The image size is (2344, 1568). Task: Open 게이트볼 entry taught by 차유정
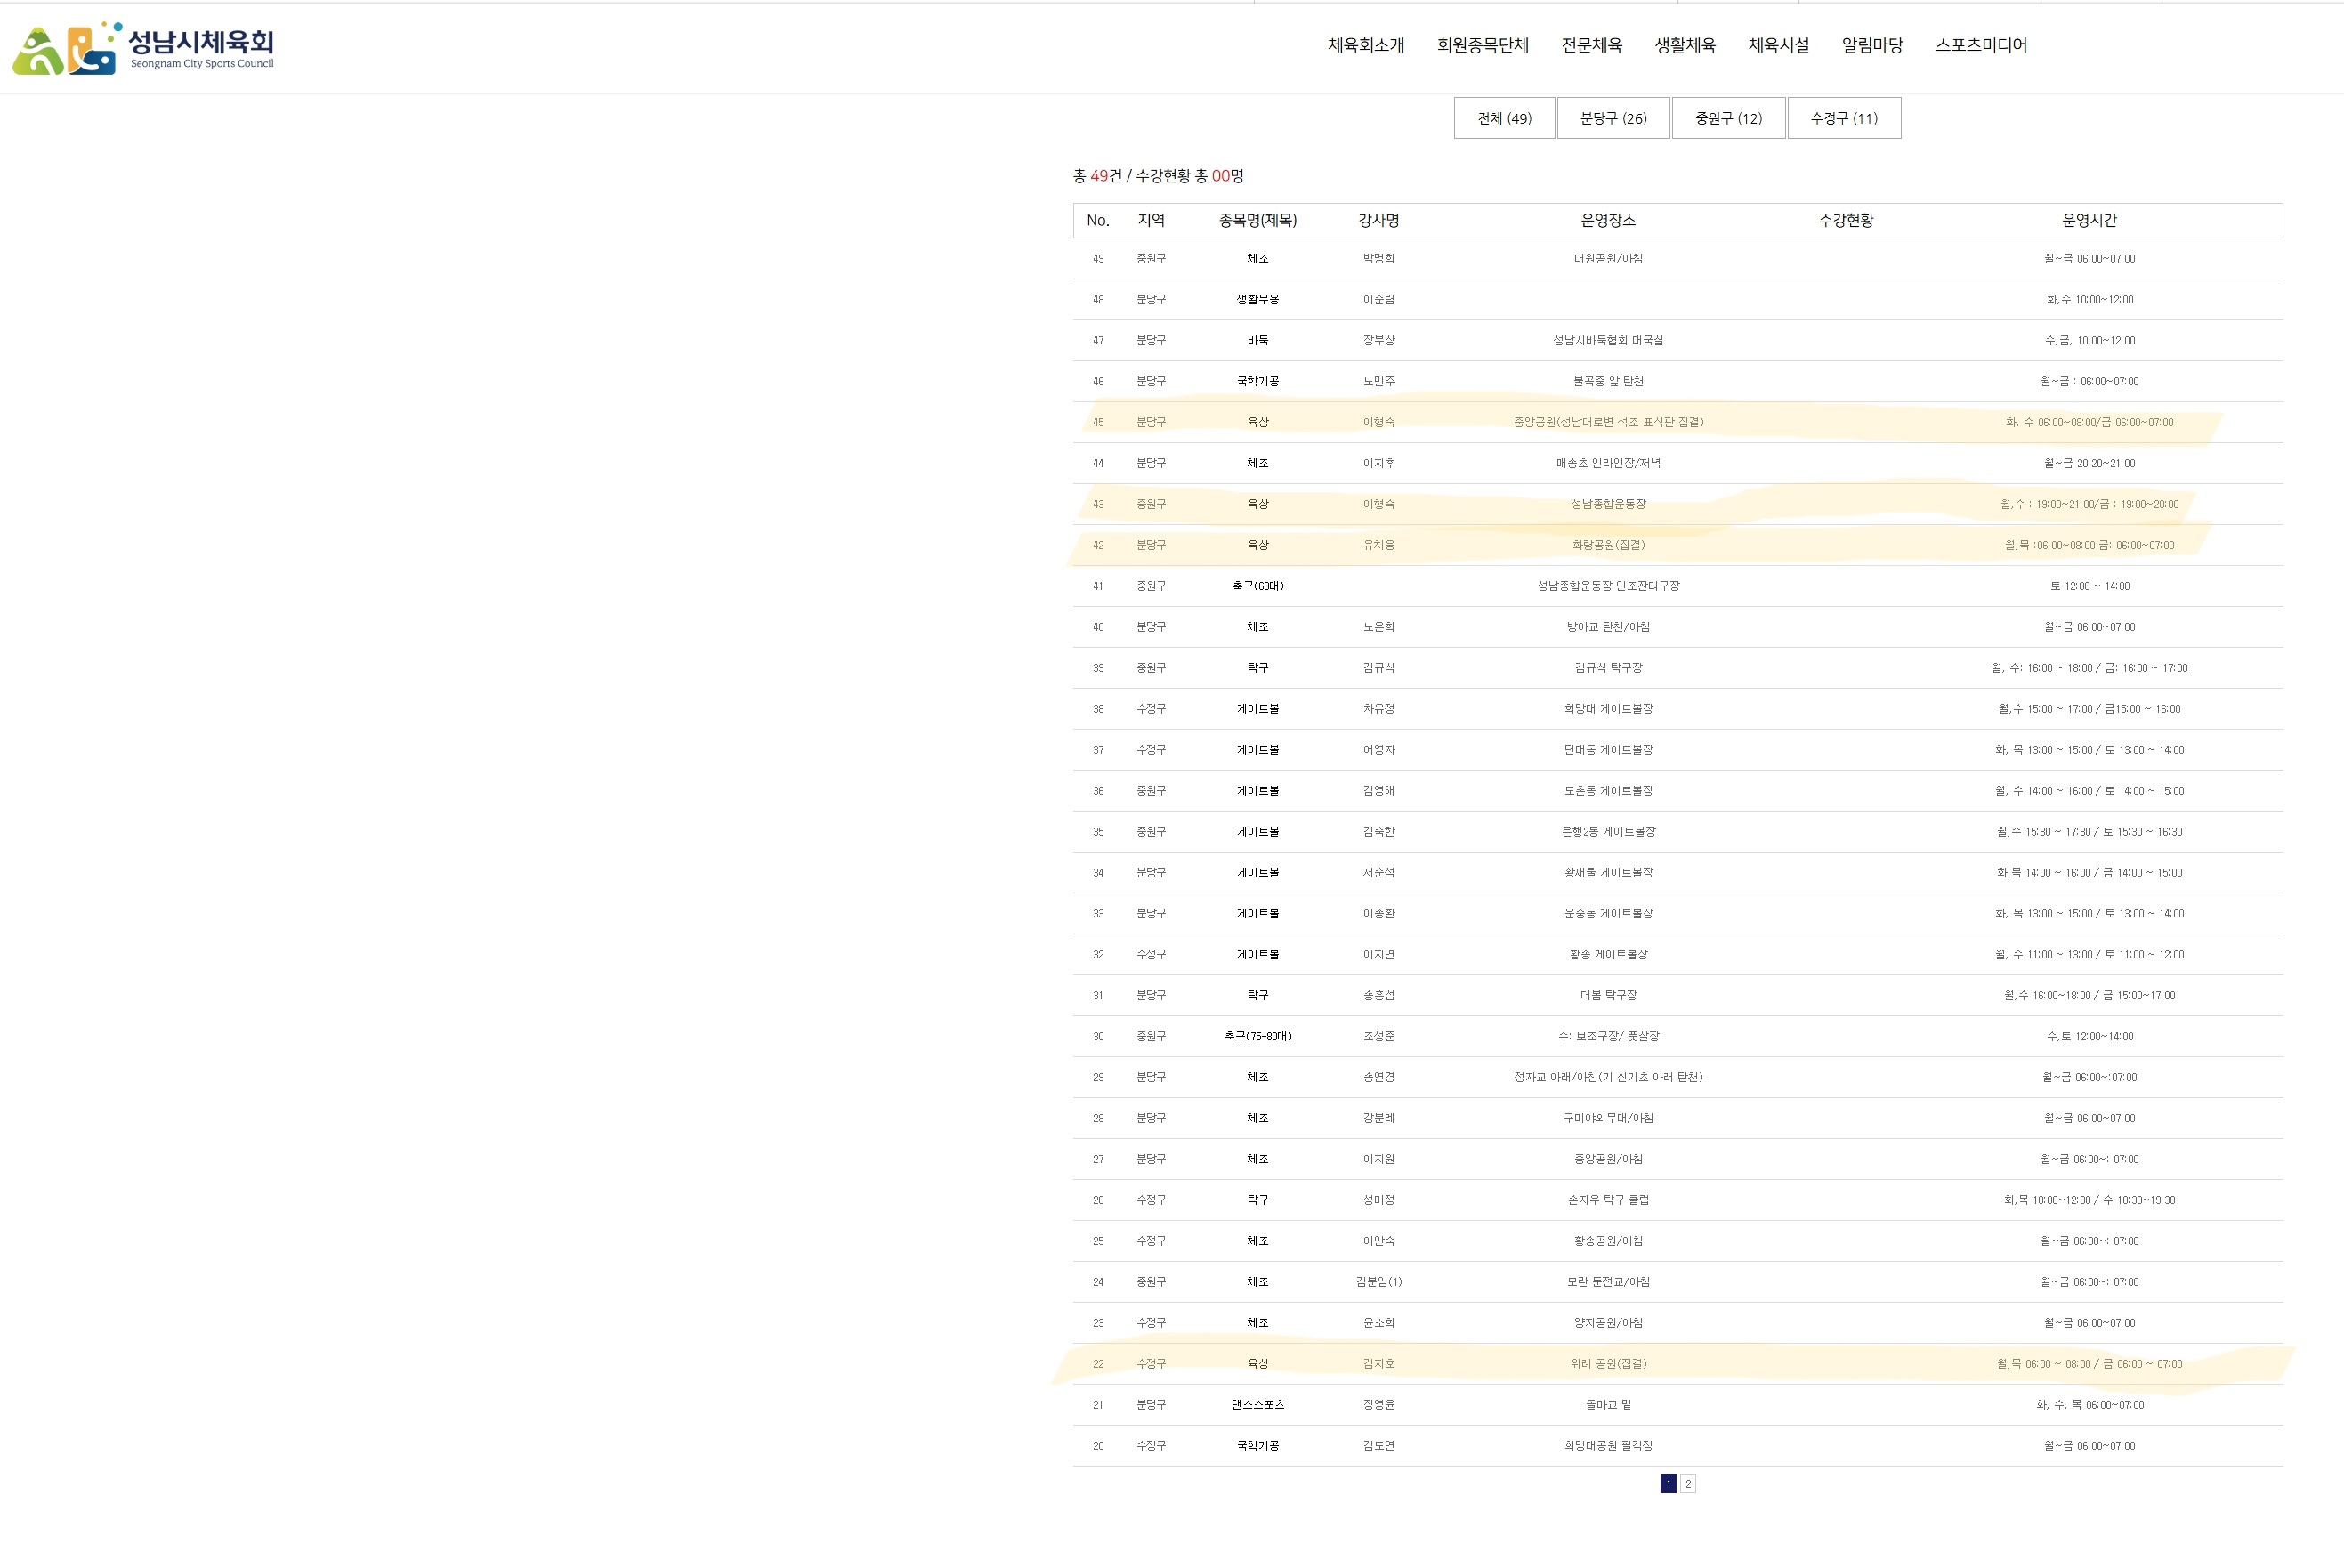point(1258,710)
